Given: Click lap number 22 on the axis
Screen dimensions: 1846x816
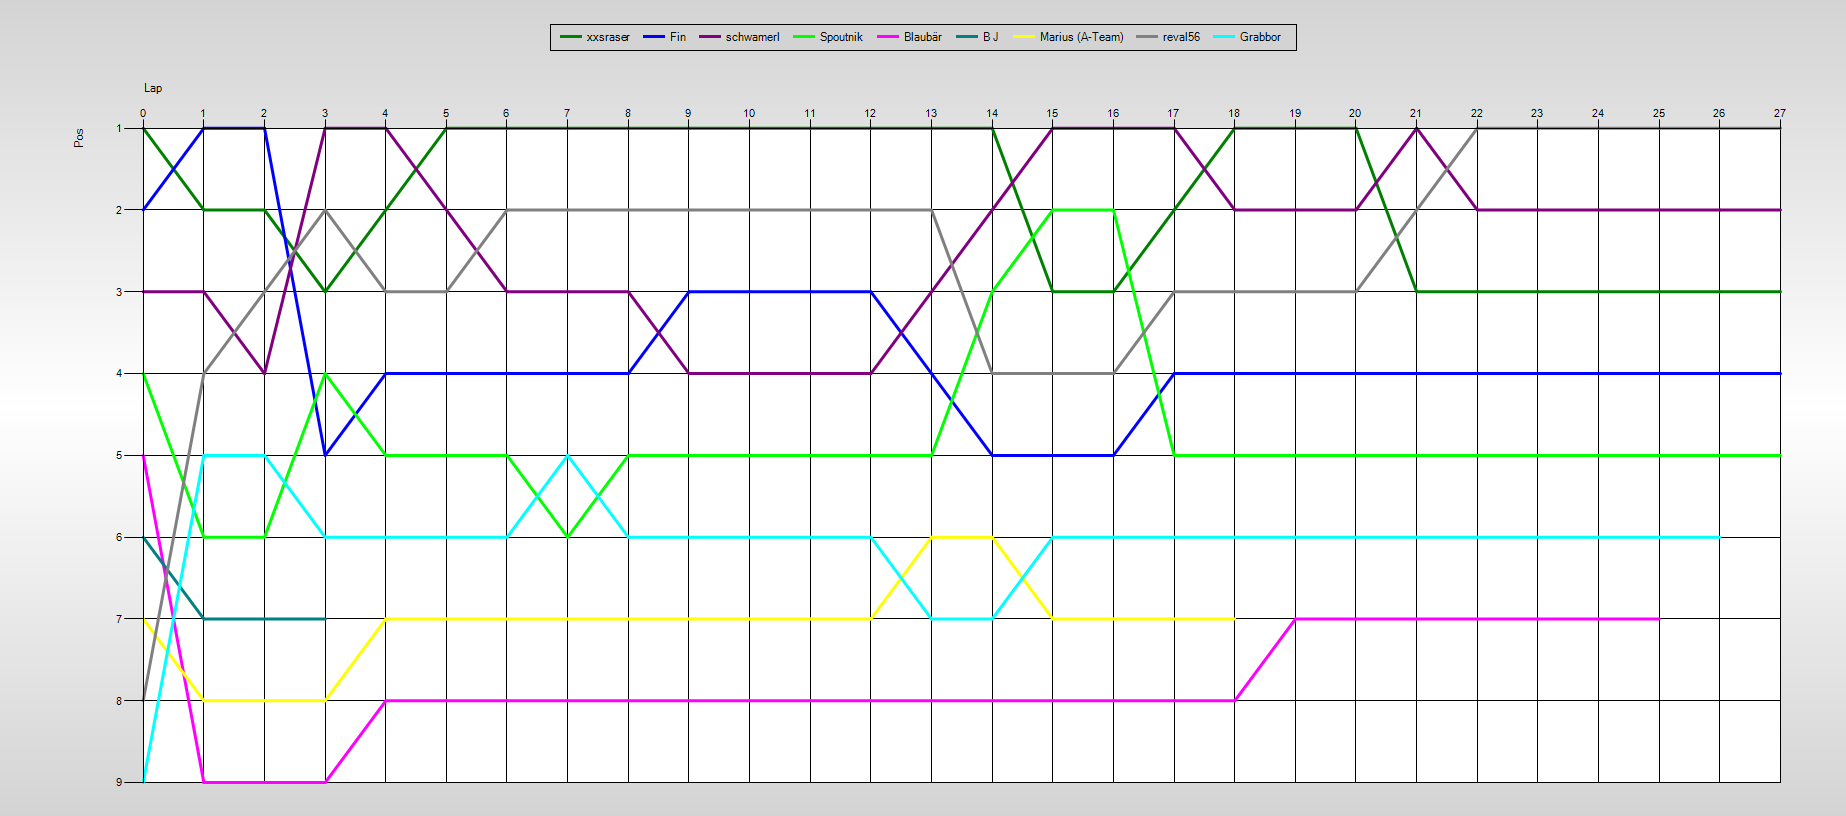Looking at the screenshot, I should click(x=1477, y=113).
